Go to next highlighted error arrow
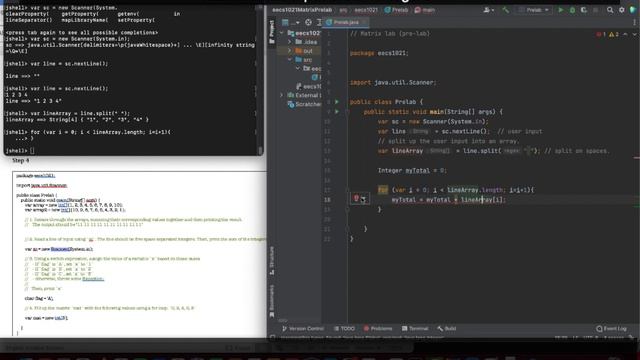The height and width of the screenshot is (360, 640). (x=634, y=34)
